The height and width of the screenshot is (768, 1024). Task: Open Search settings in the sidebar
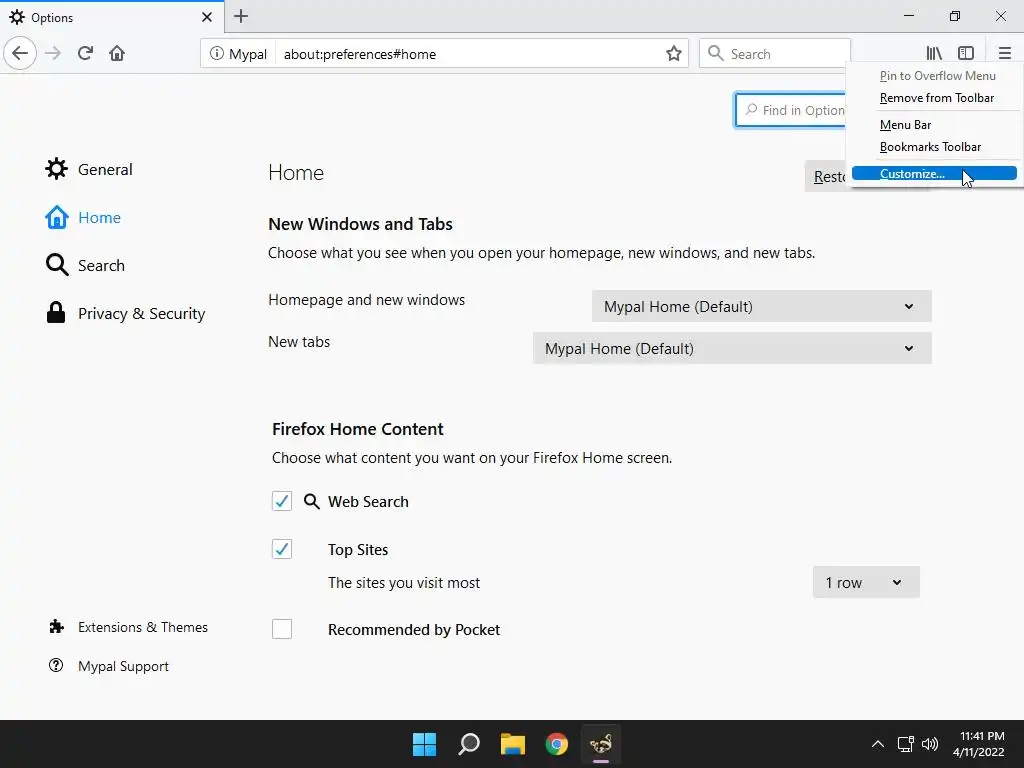(85, 265)
